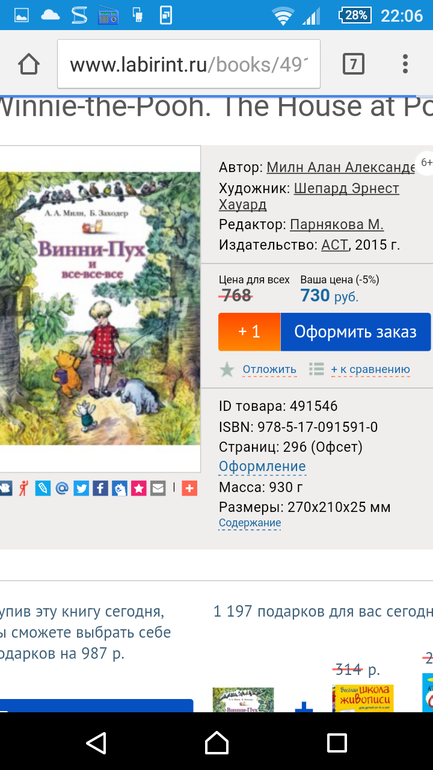Expand the Содержание contents link
This screenshot has height=770, width=433.
pyautogui.click(x=250, y=523)
